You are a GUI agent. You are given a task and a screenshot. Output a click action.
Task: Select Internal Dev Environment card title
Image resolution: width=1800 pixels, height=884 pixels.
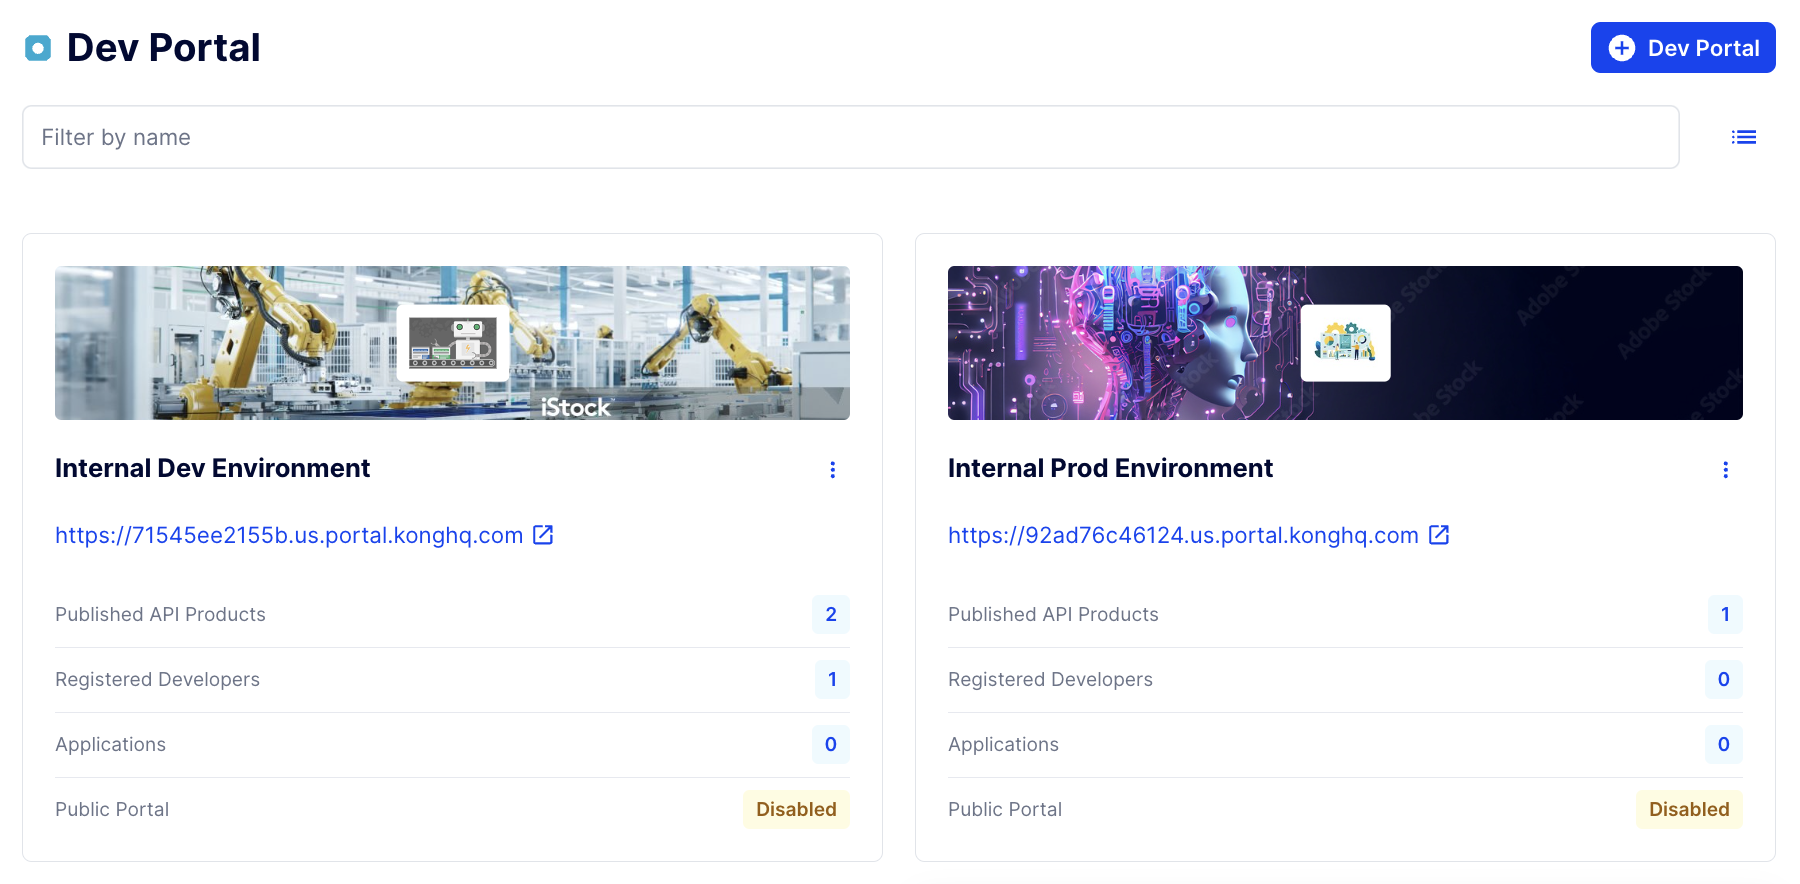tap(212, 468)
